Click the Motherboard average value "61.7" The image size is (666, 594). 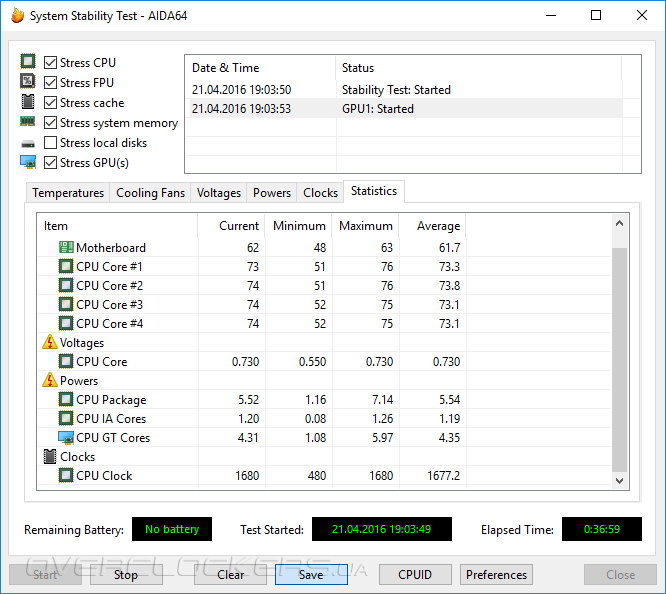pos(449,247)
